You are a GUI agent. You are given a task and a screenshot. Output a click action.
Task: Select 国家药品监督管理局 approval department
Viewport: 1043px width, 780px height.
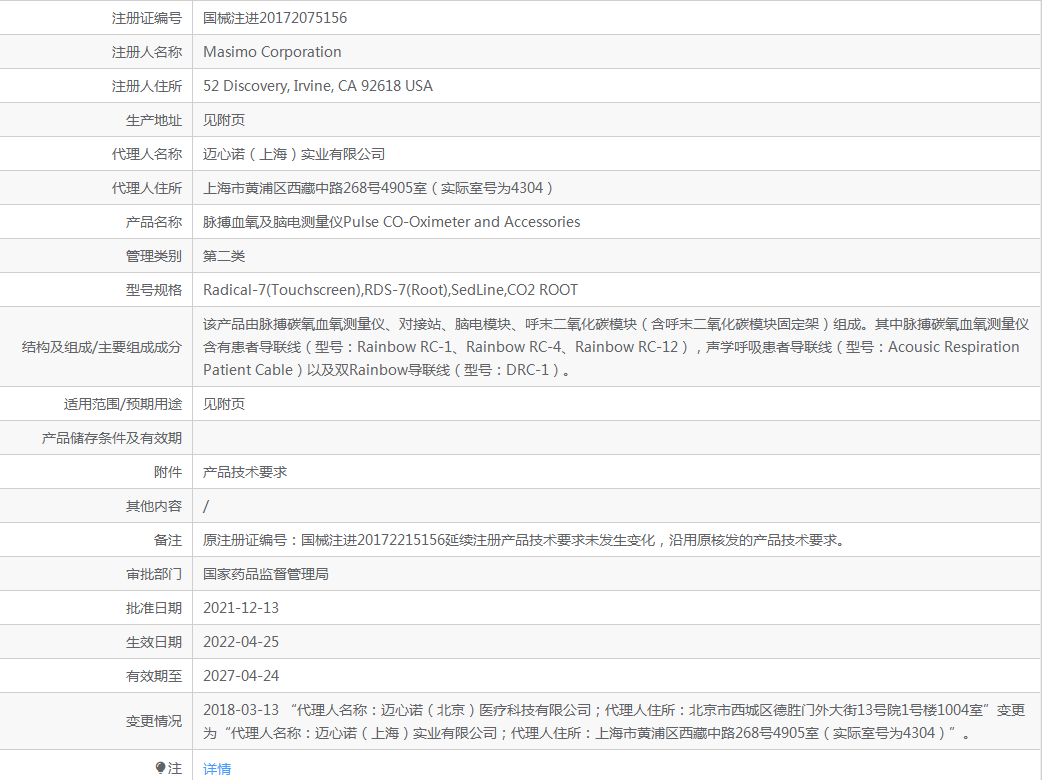click(x=265, y=574)
